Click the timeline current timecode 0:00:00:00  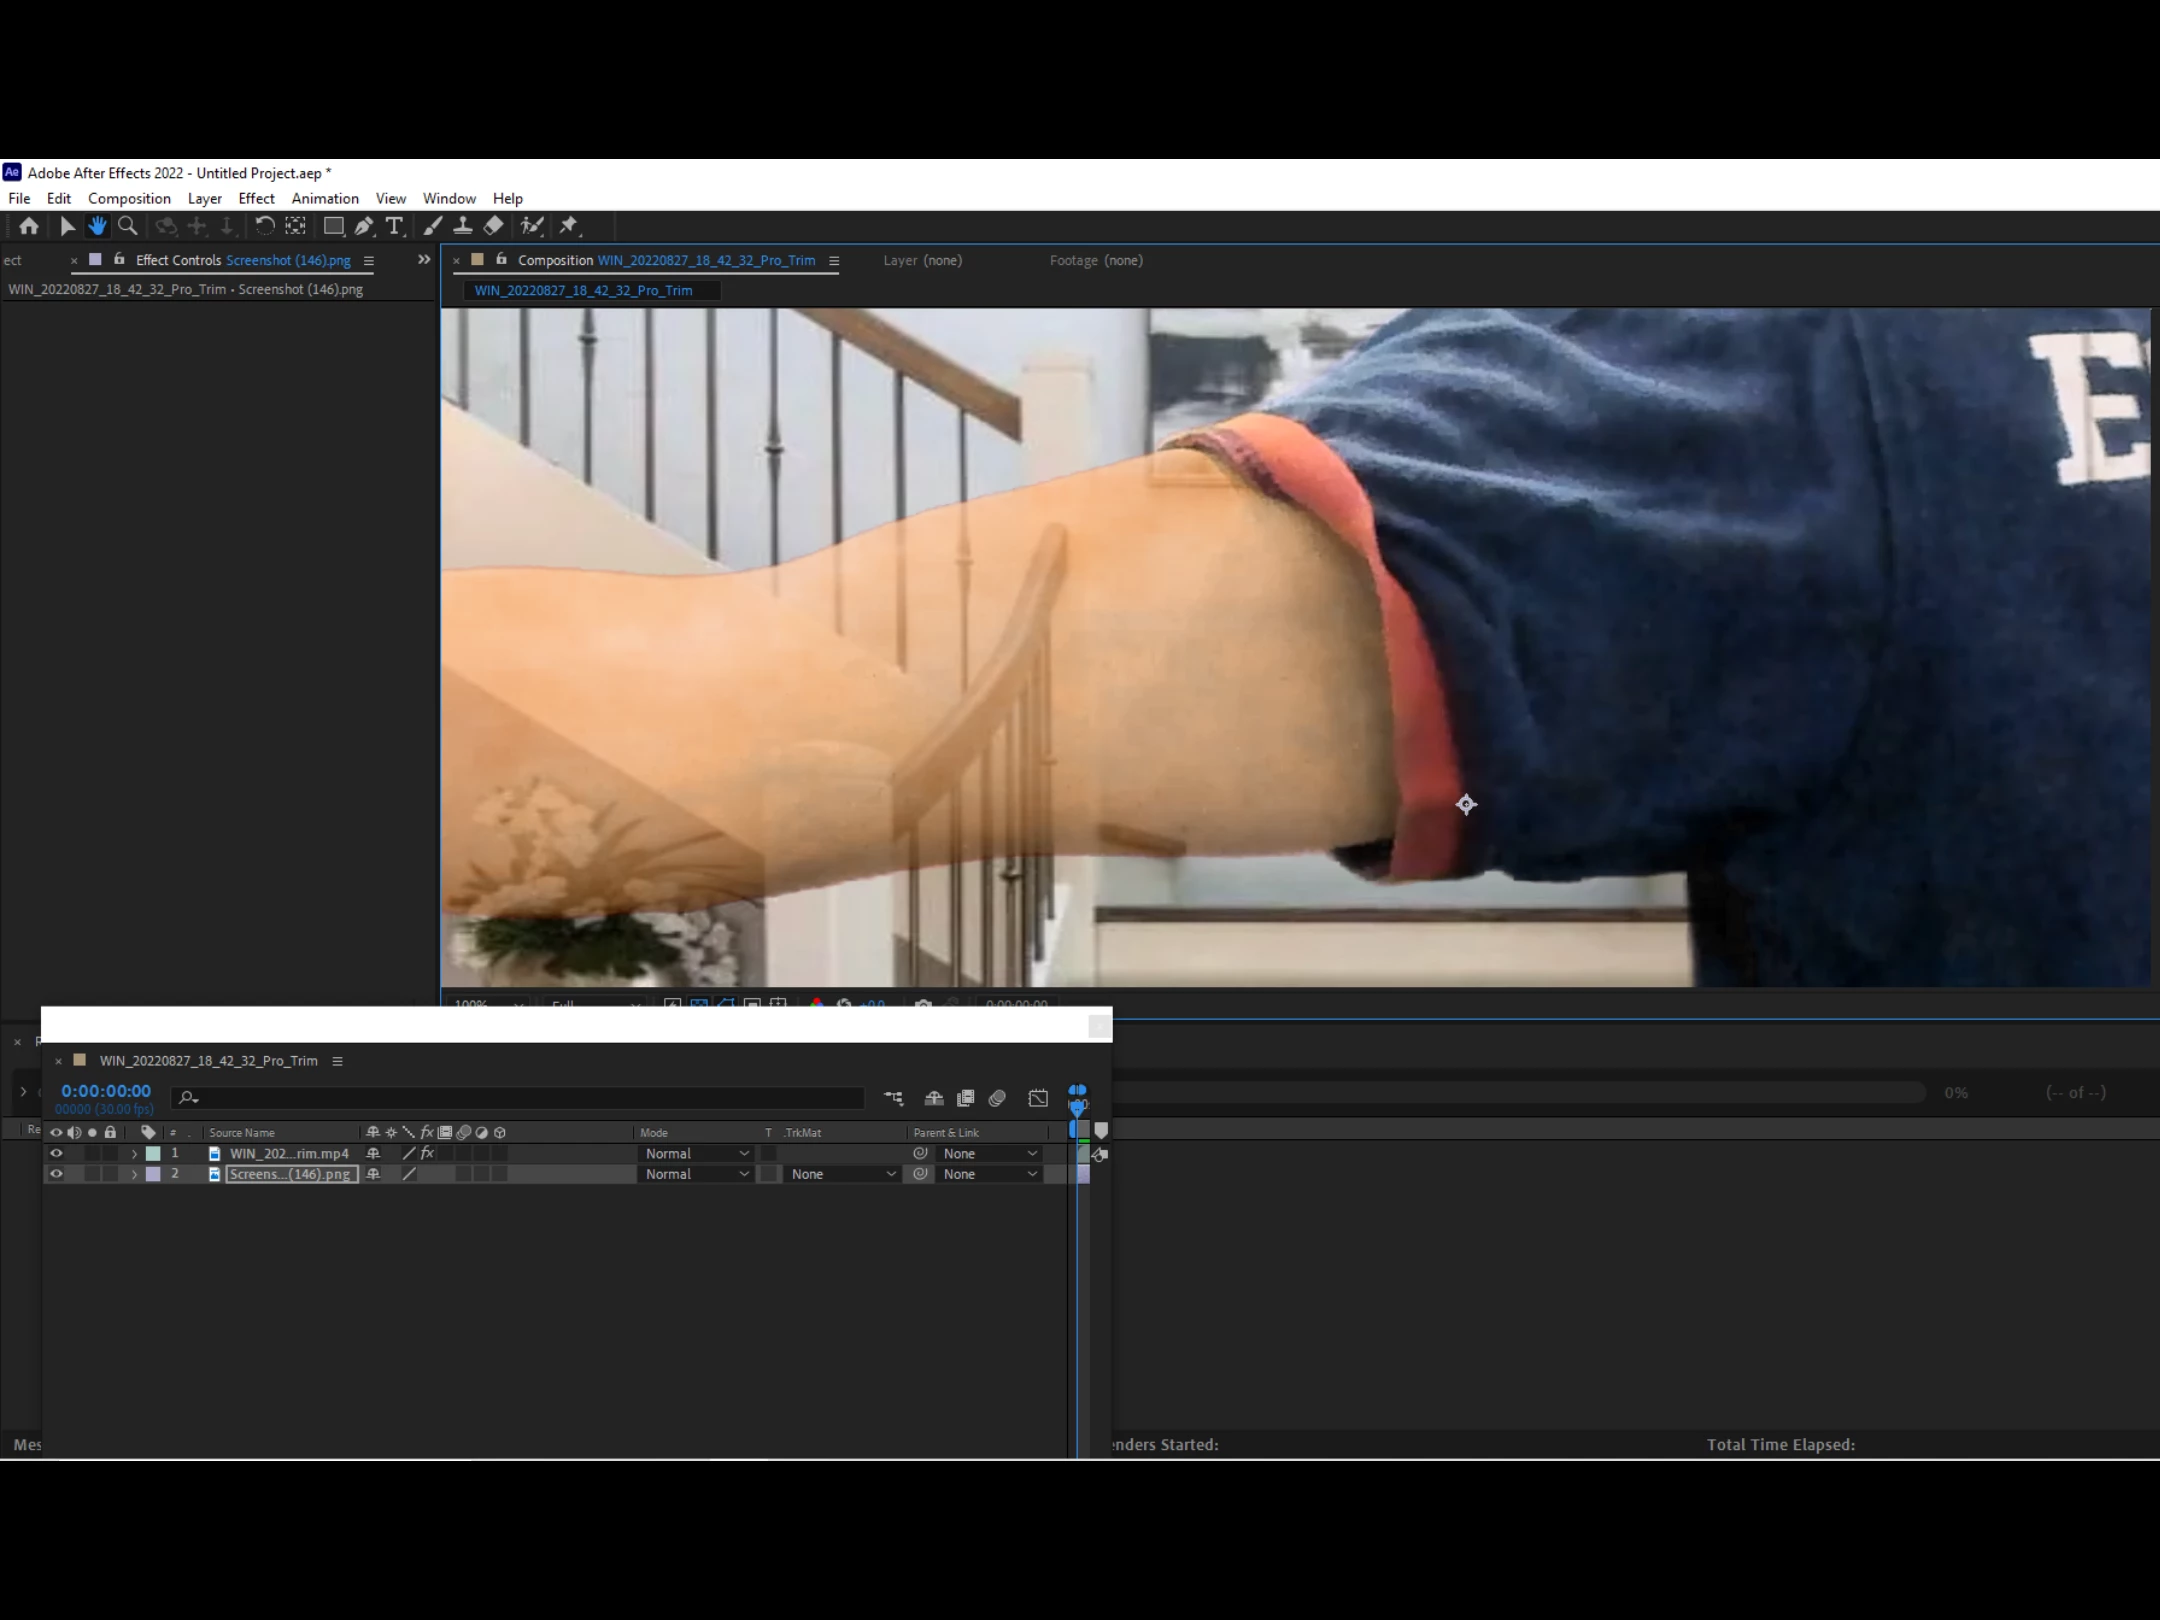[x=106, y=1091]
